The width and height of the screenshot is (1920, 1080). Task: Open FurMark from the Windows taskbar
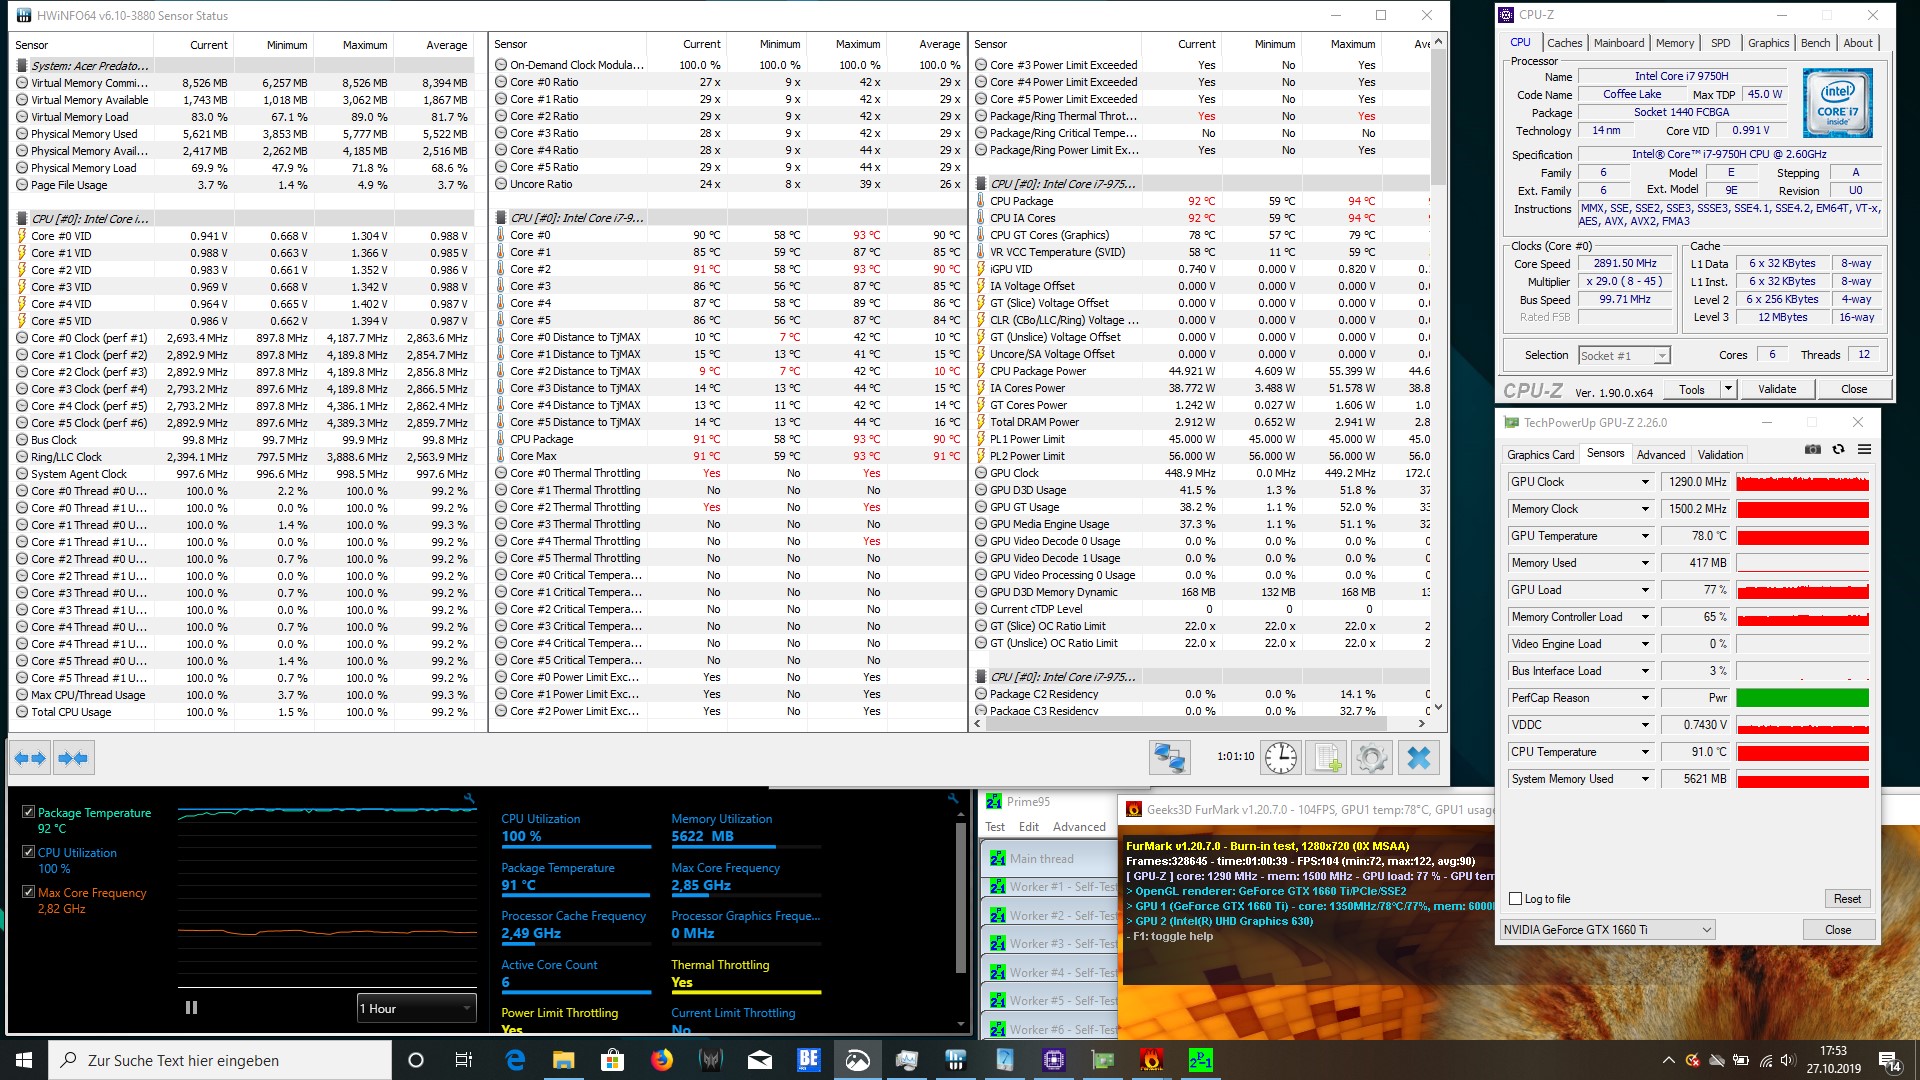[x=1151, y=1059]
